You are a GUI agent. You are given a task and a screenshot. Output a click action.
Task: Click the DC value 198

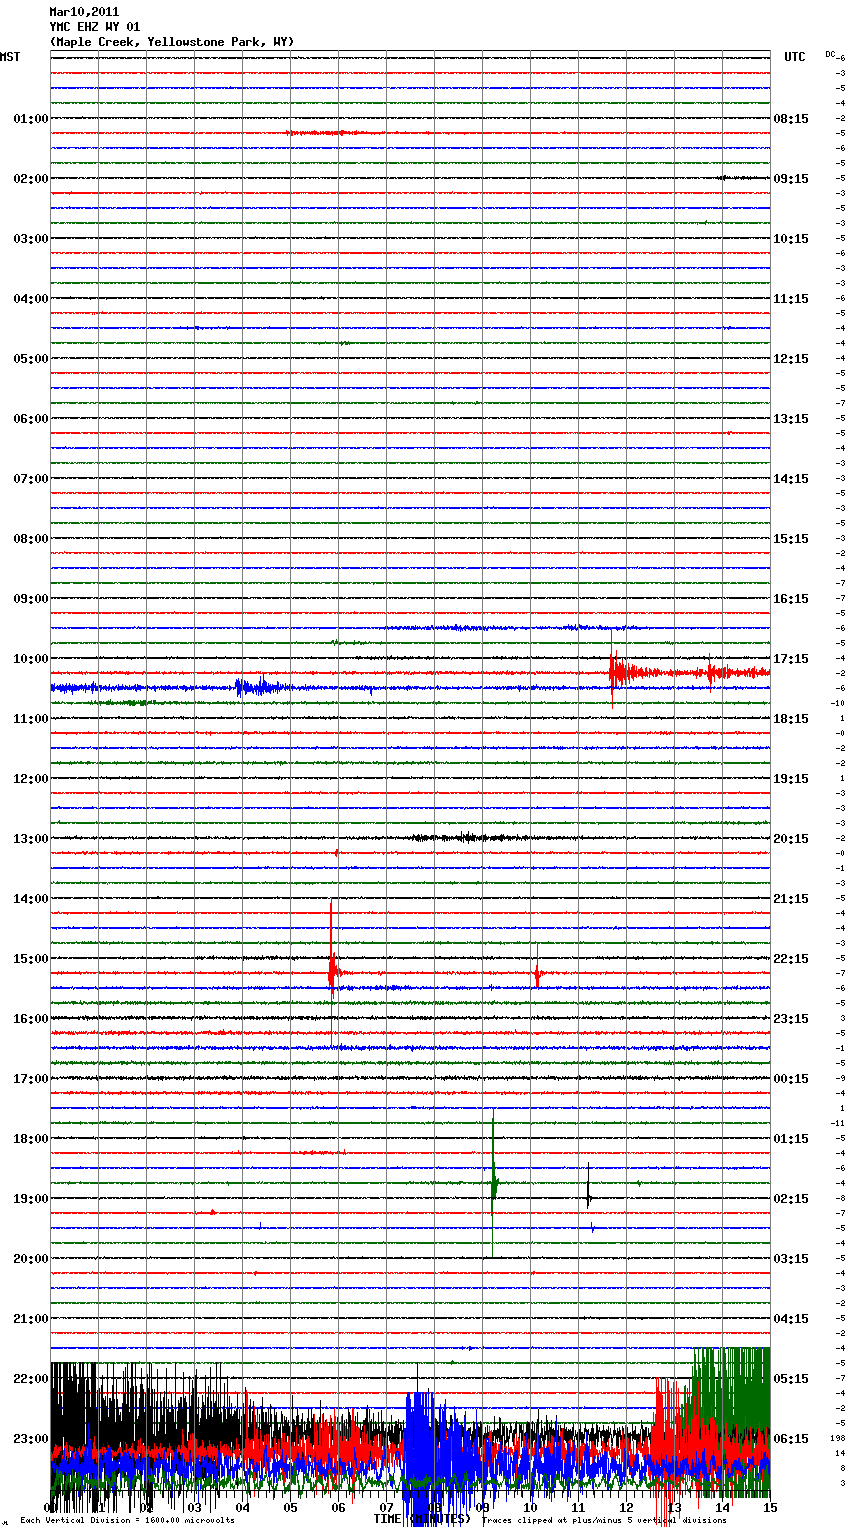[839, 1438]
